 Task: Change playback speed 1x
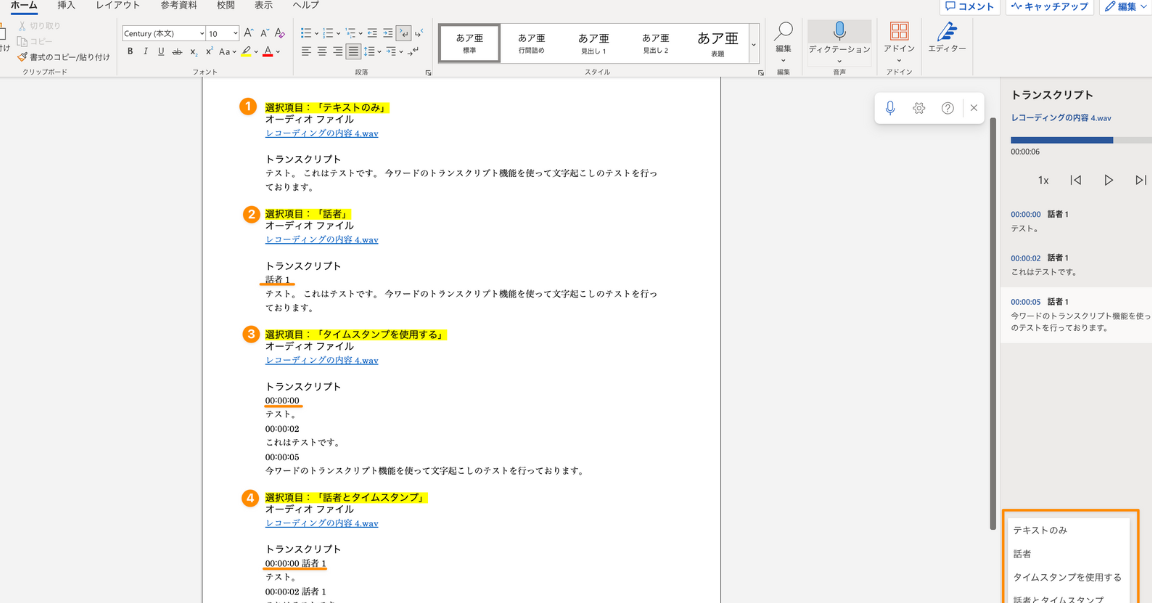click(x=1043, y=180)
